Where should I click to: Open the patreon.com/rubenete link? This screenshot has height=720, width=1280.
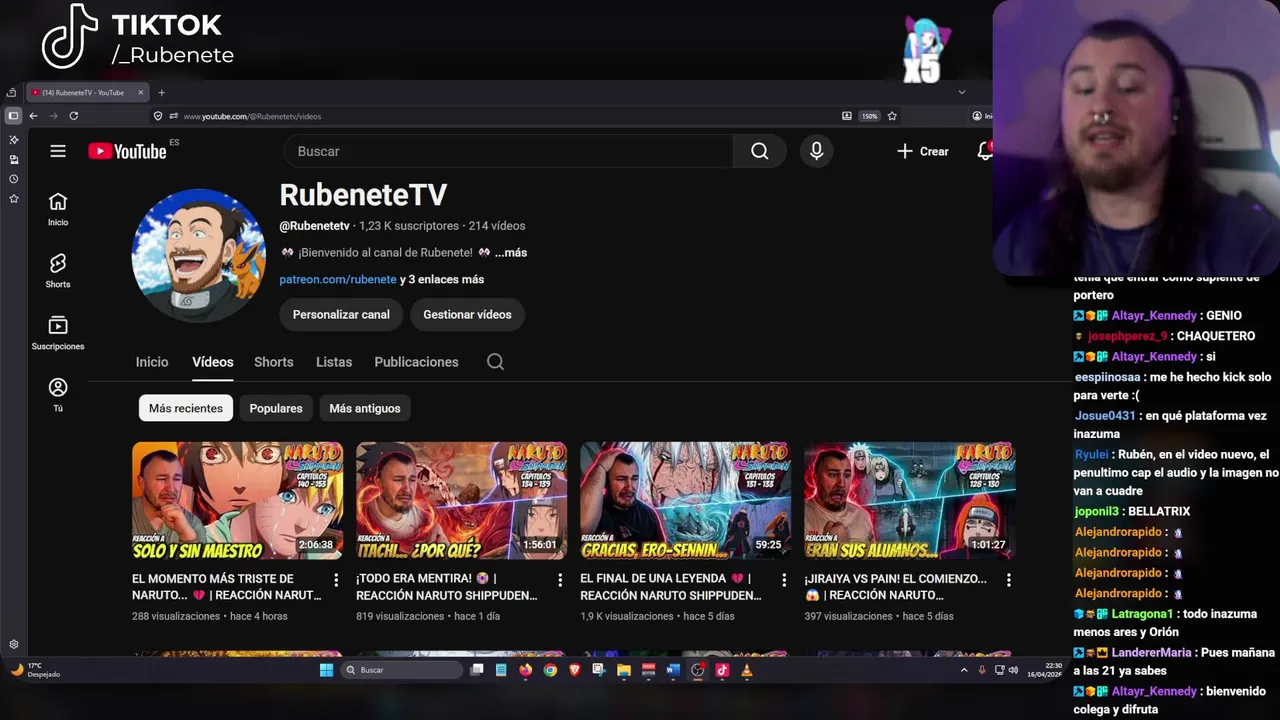pos(338,280)
